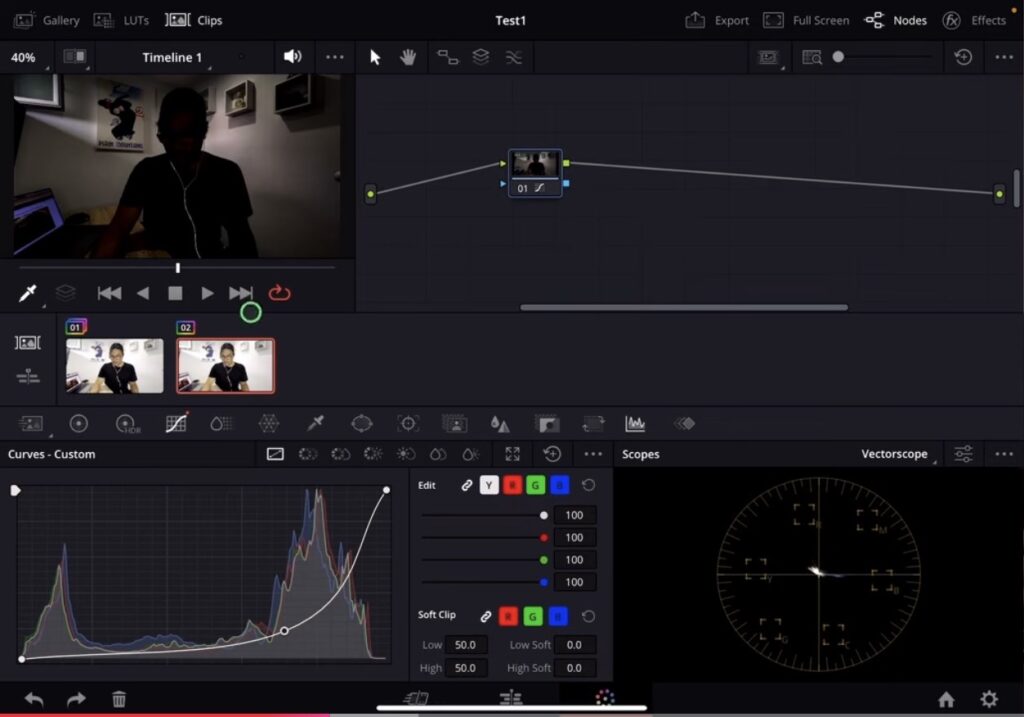
Task: Open the Curves palette icon
Action: coord(176,423)
